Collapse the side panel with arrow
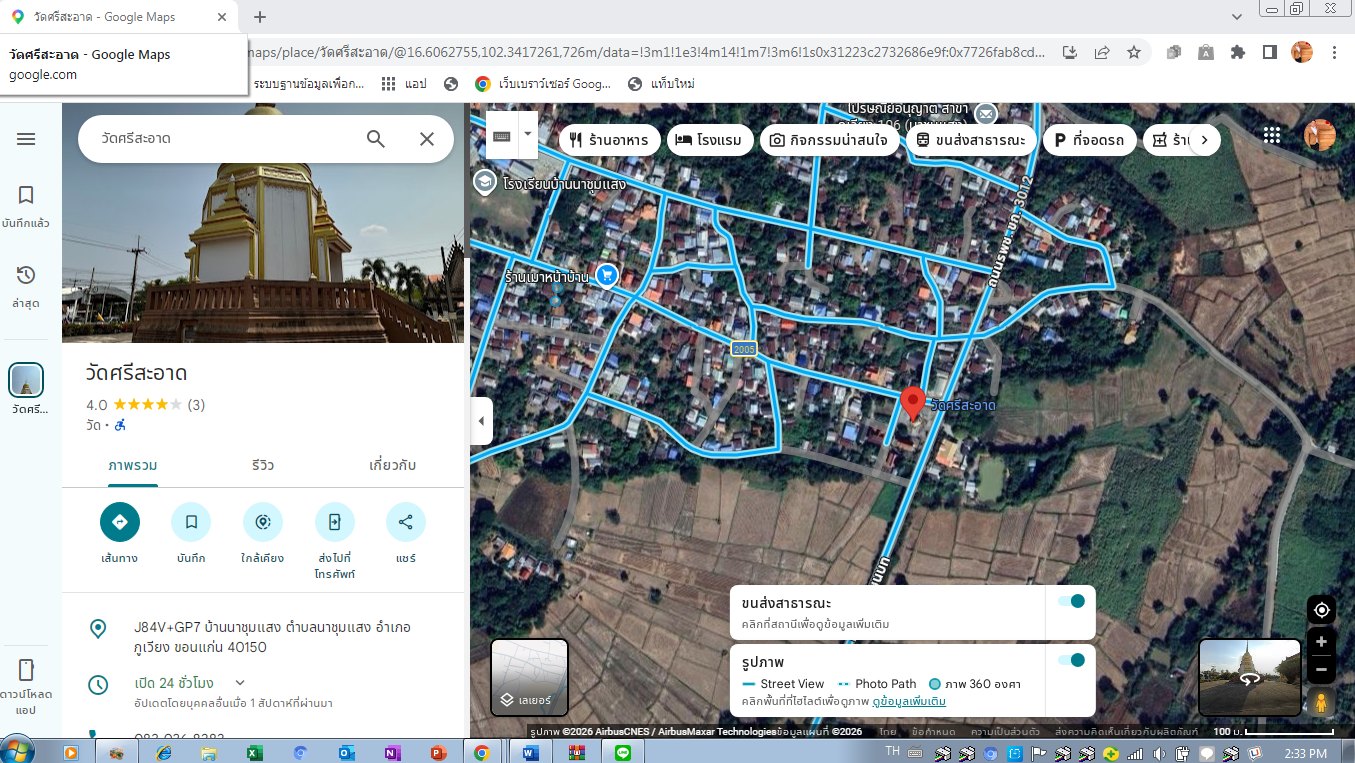Screen dimensions: 1355x763 coord(481,421)
